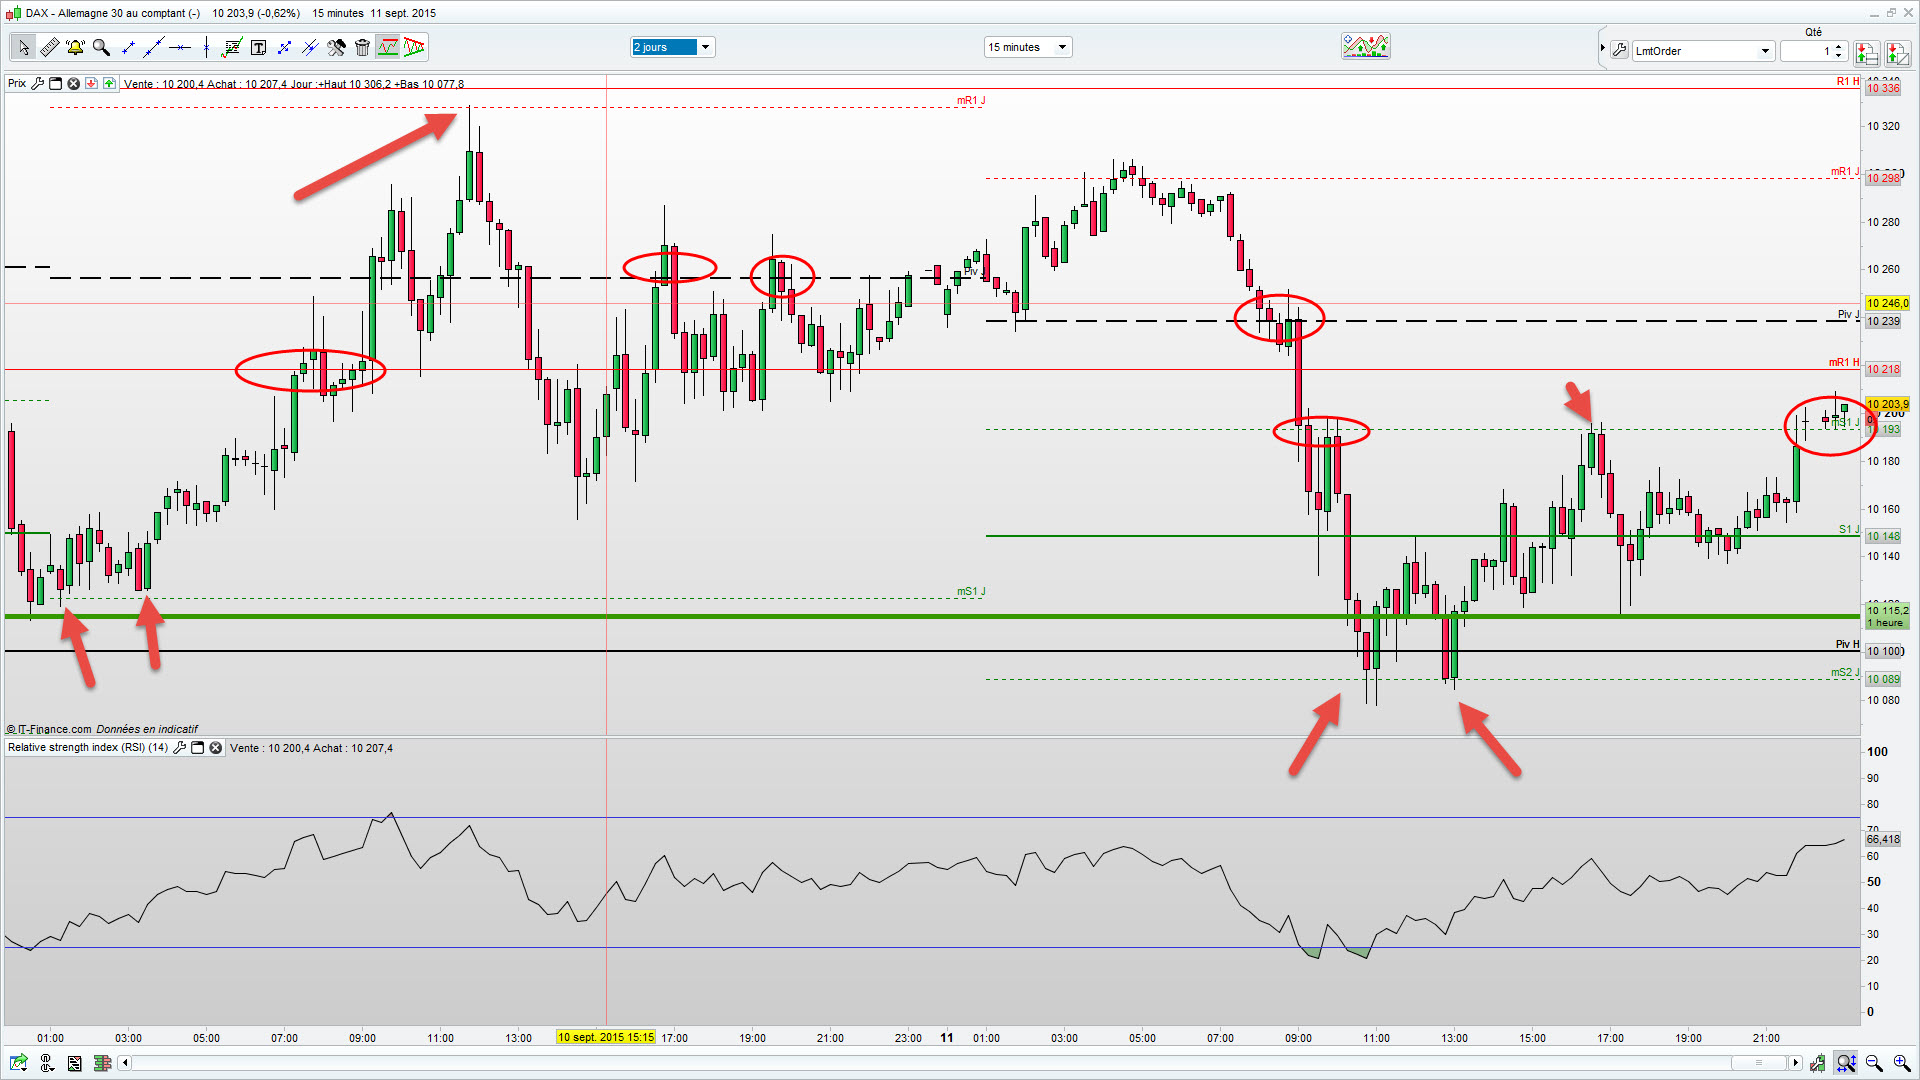Click the indicators chart button in top center

click(x=1365, y=46)
